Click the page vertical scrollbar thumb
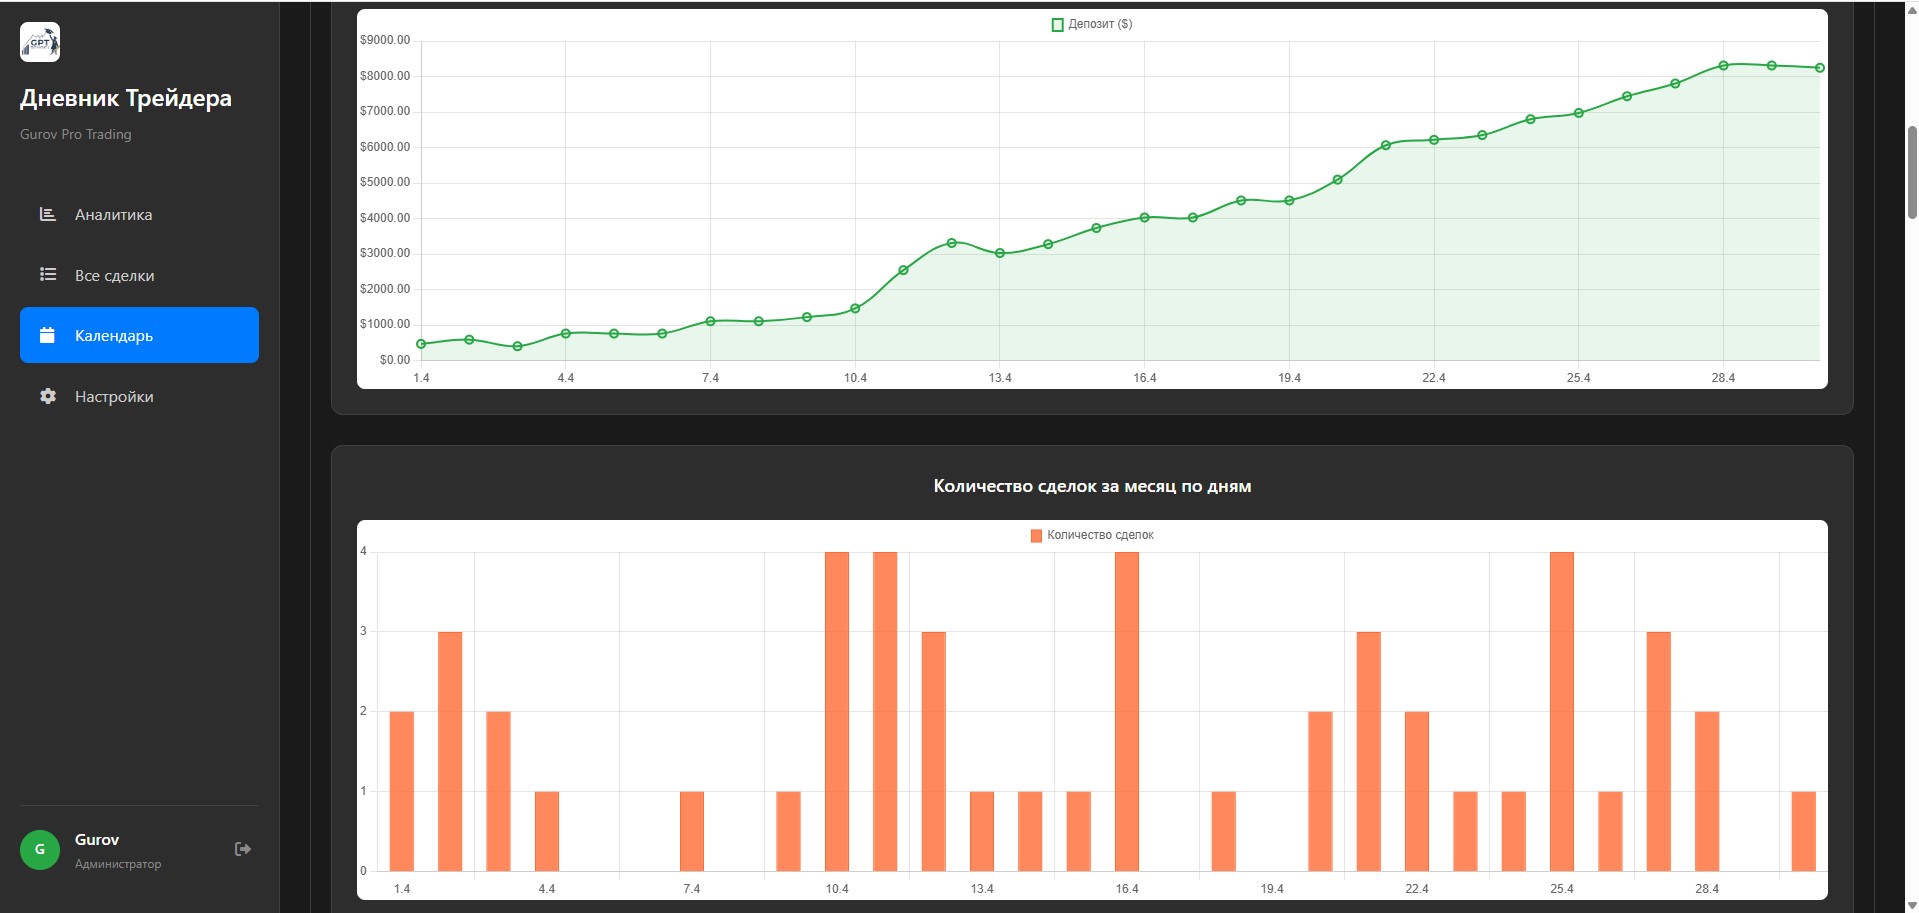 coord(1912,172)
